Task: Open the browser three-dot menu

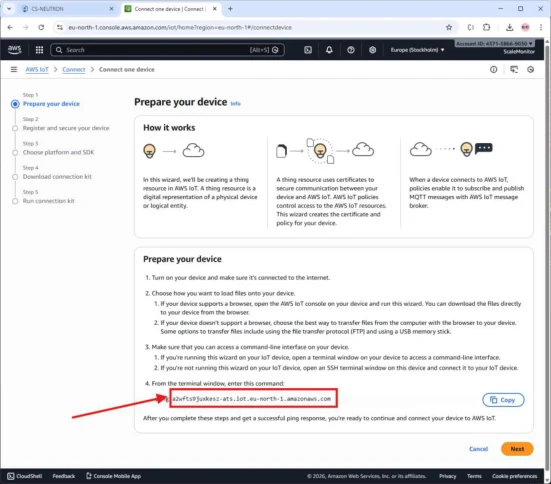Action: 541,27
